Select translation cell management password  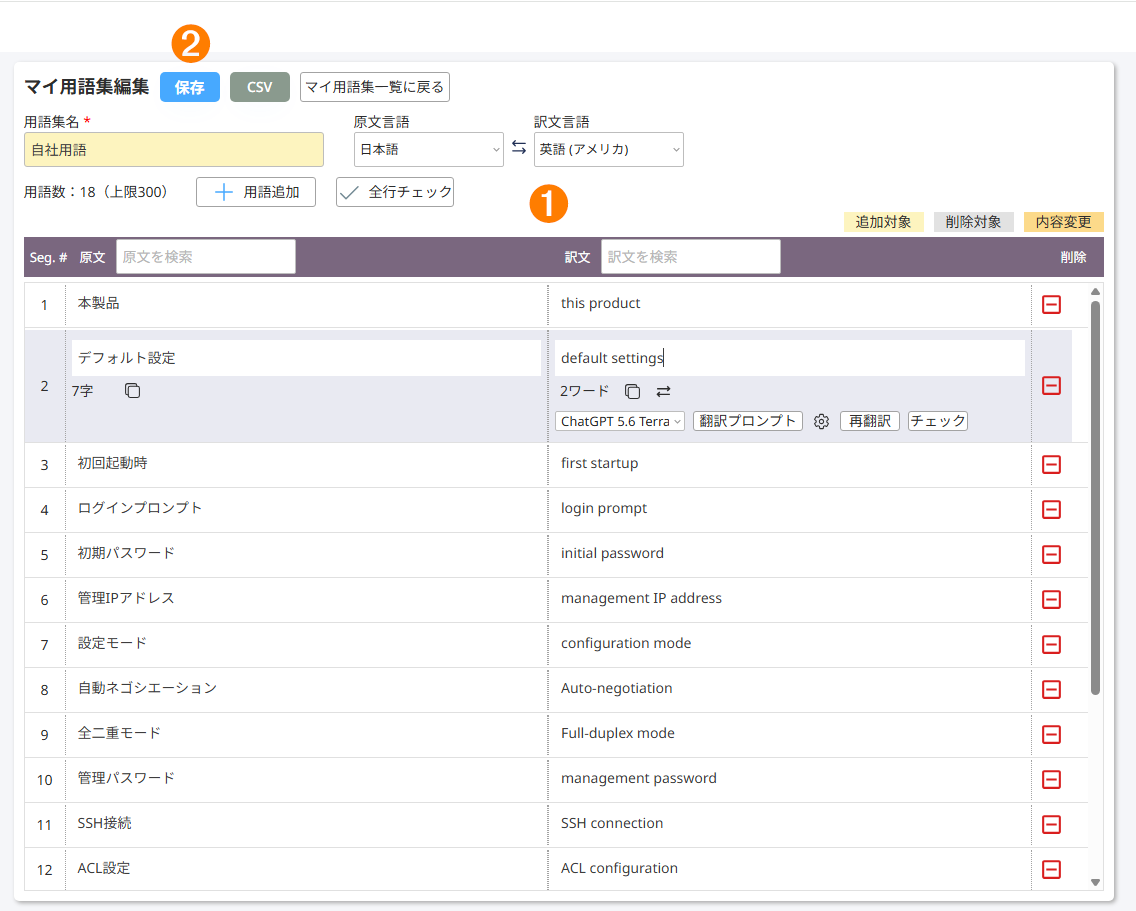(790, 779)
